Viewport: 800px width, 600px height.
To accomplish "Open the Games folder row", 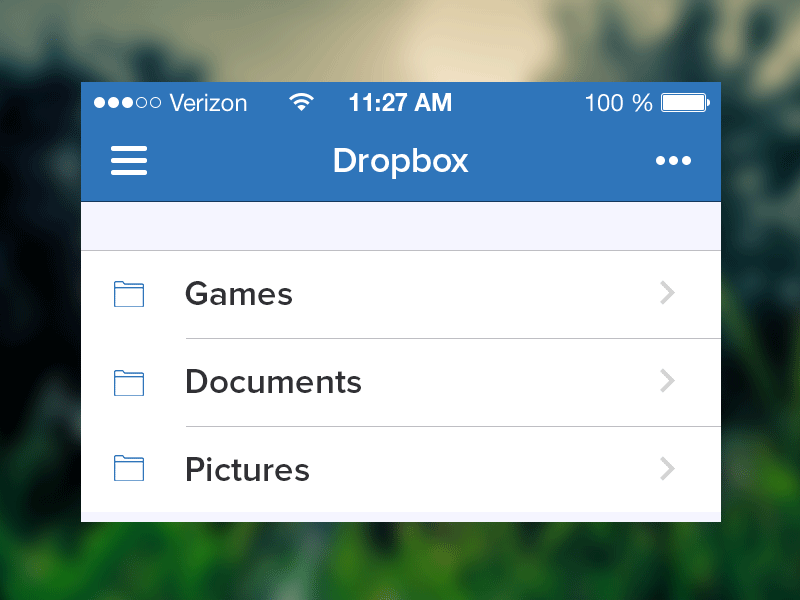I will click(x=400, y=293).
